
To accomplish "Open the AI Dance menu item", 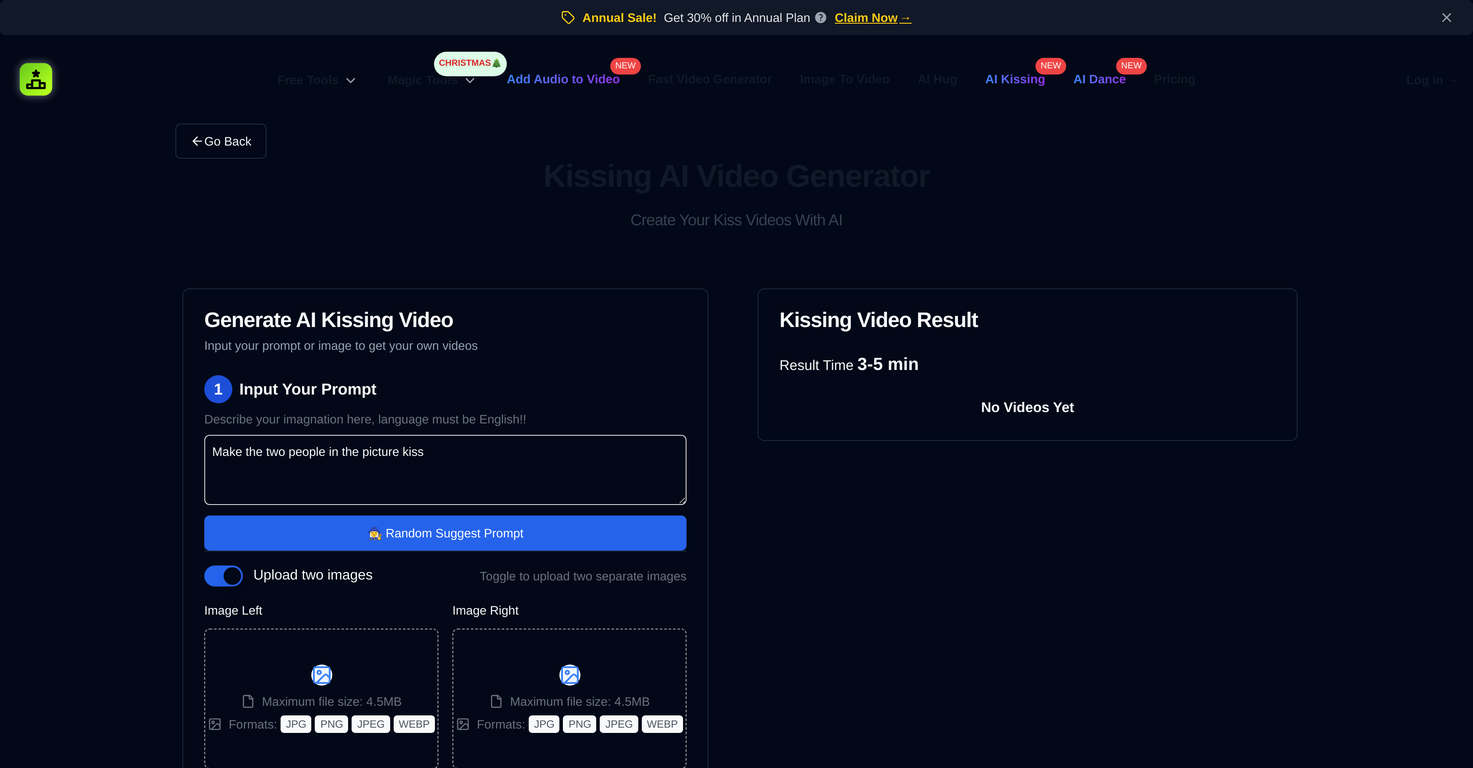I will pyautogui.click(x=1099, y=80).
